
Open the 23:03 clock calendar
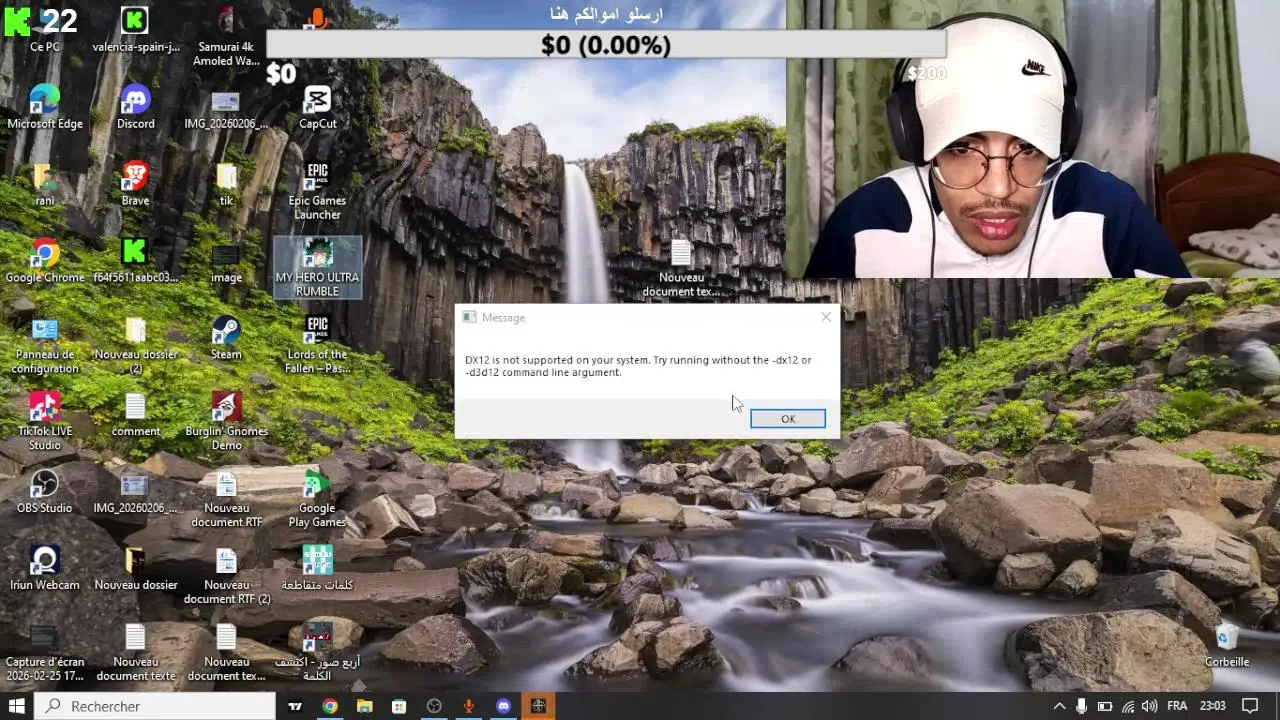1212,706
